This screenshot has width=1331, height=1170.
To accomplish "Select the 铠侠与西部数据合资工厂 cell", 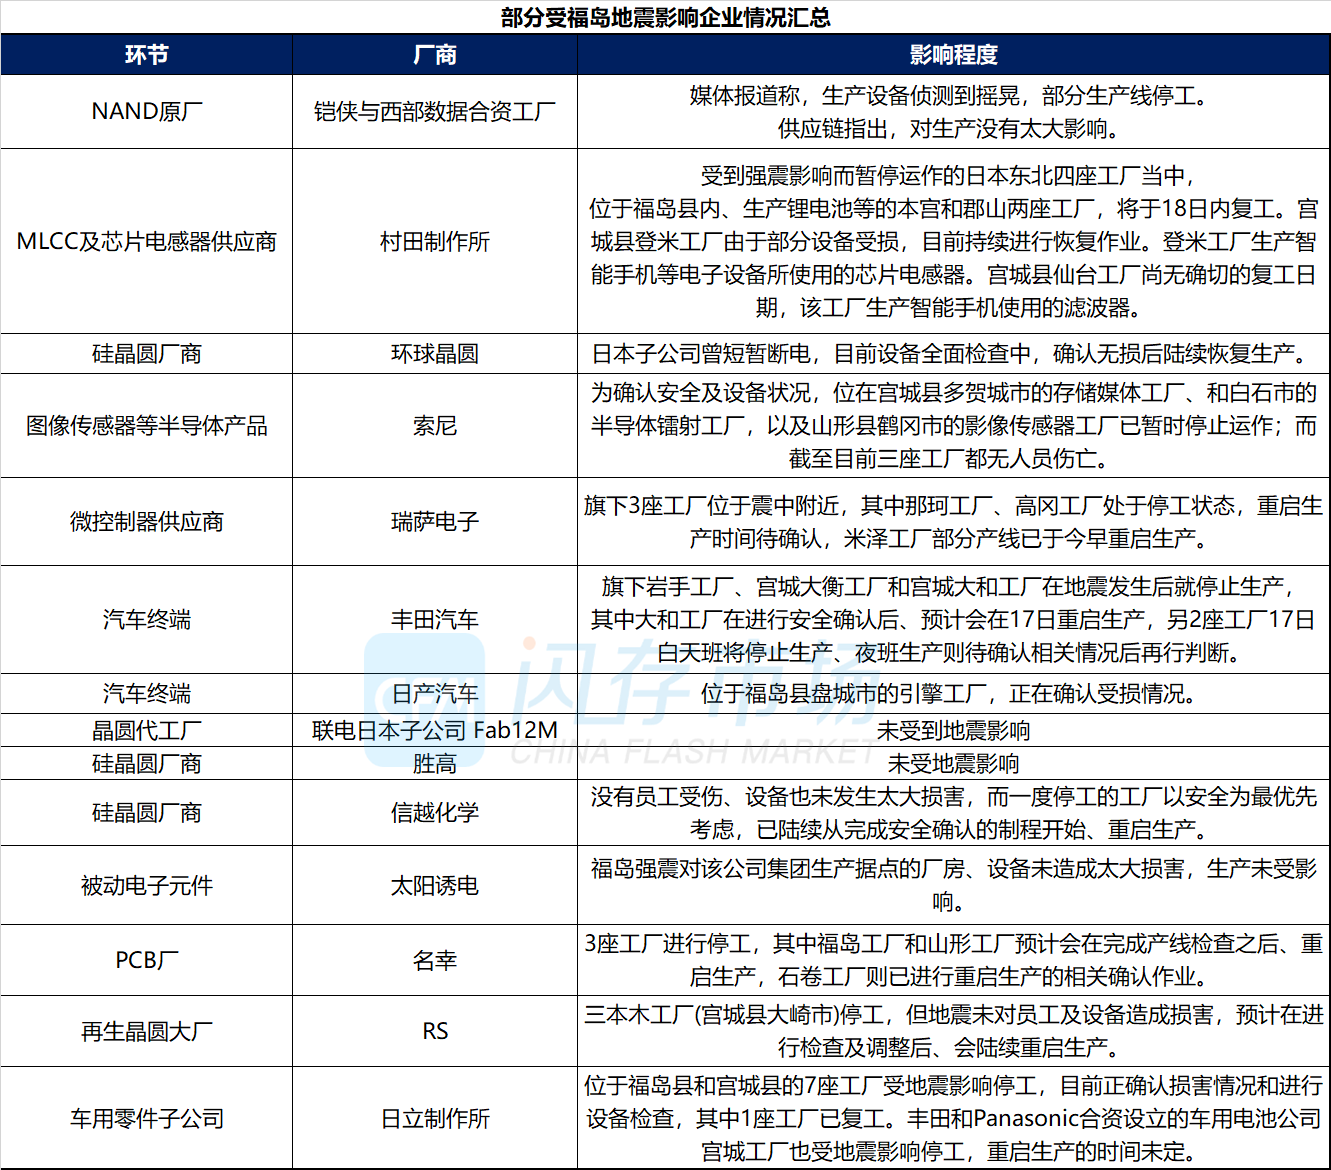I will point(435,112).
